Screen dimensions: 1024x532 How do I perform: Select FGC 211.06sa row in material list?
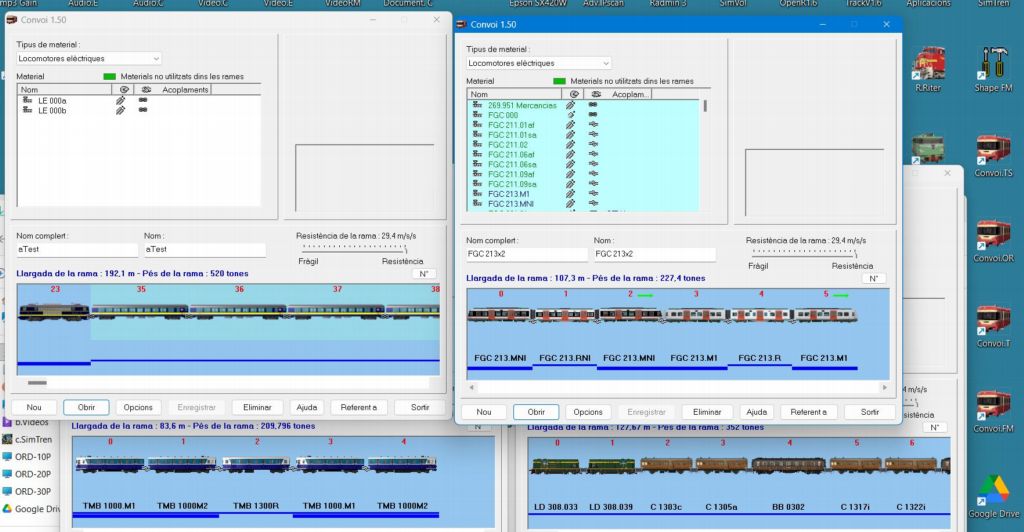[585, 164]
